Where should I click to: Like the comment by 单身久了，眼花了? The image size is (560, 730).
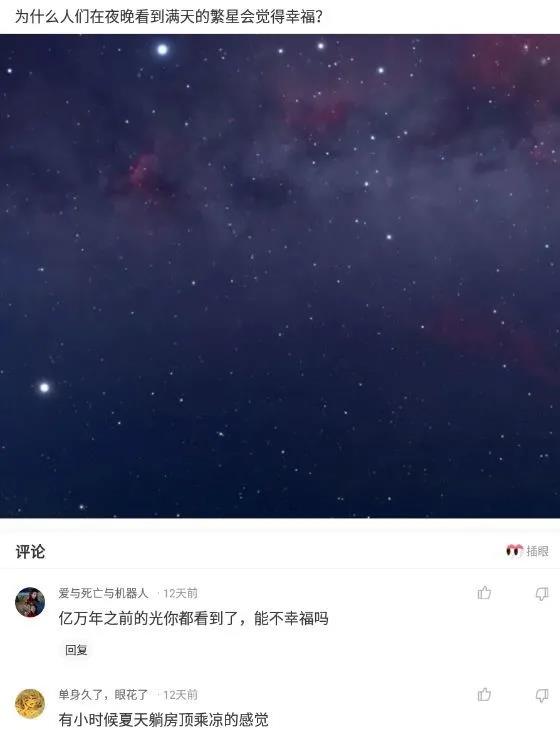tap(484, 694)
